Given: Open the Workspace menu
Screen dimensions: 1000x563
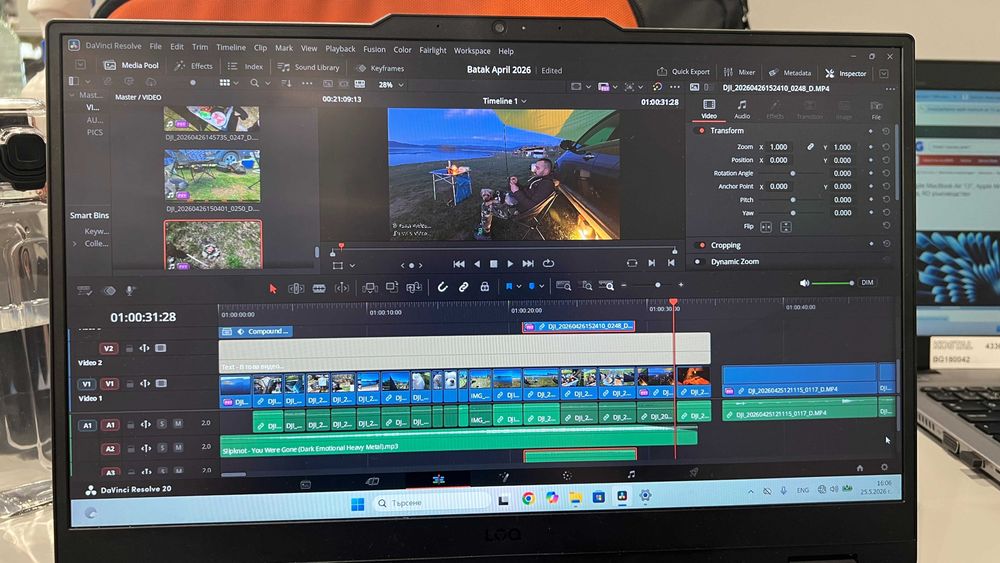Looking at the screenshot, I should coord(472,51).
